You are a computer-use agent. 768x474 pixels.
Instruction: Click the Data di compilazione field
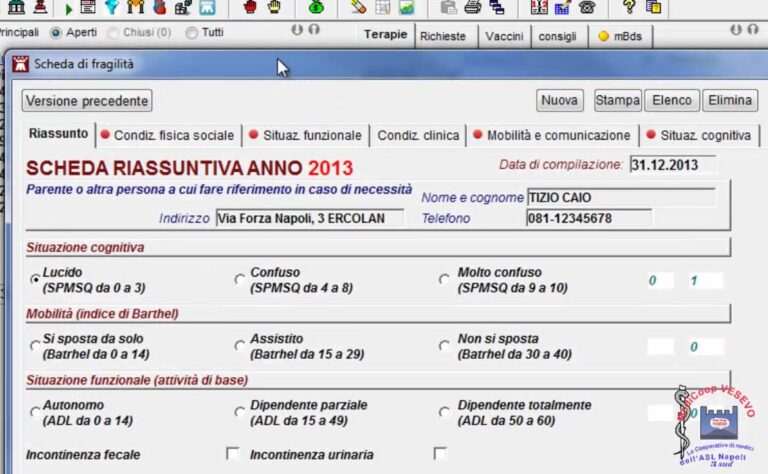pos(673,165)
